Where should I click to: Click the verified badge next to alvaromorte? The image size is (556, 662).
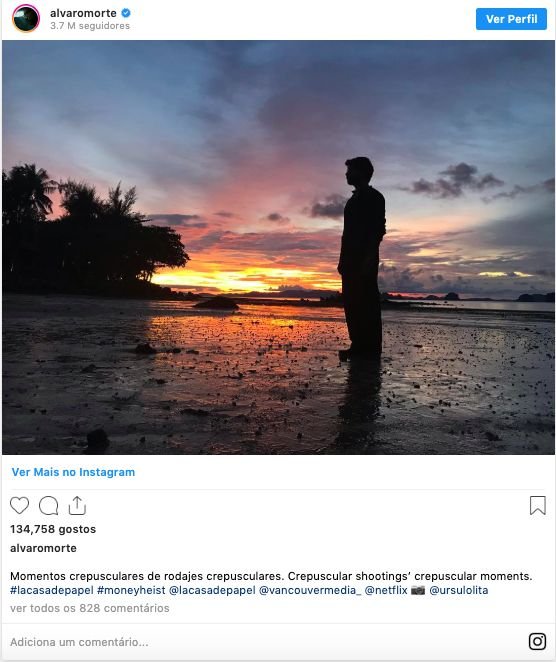[126, 13]
